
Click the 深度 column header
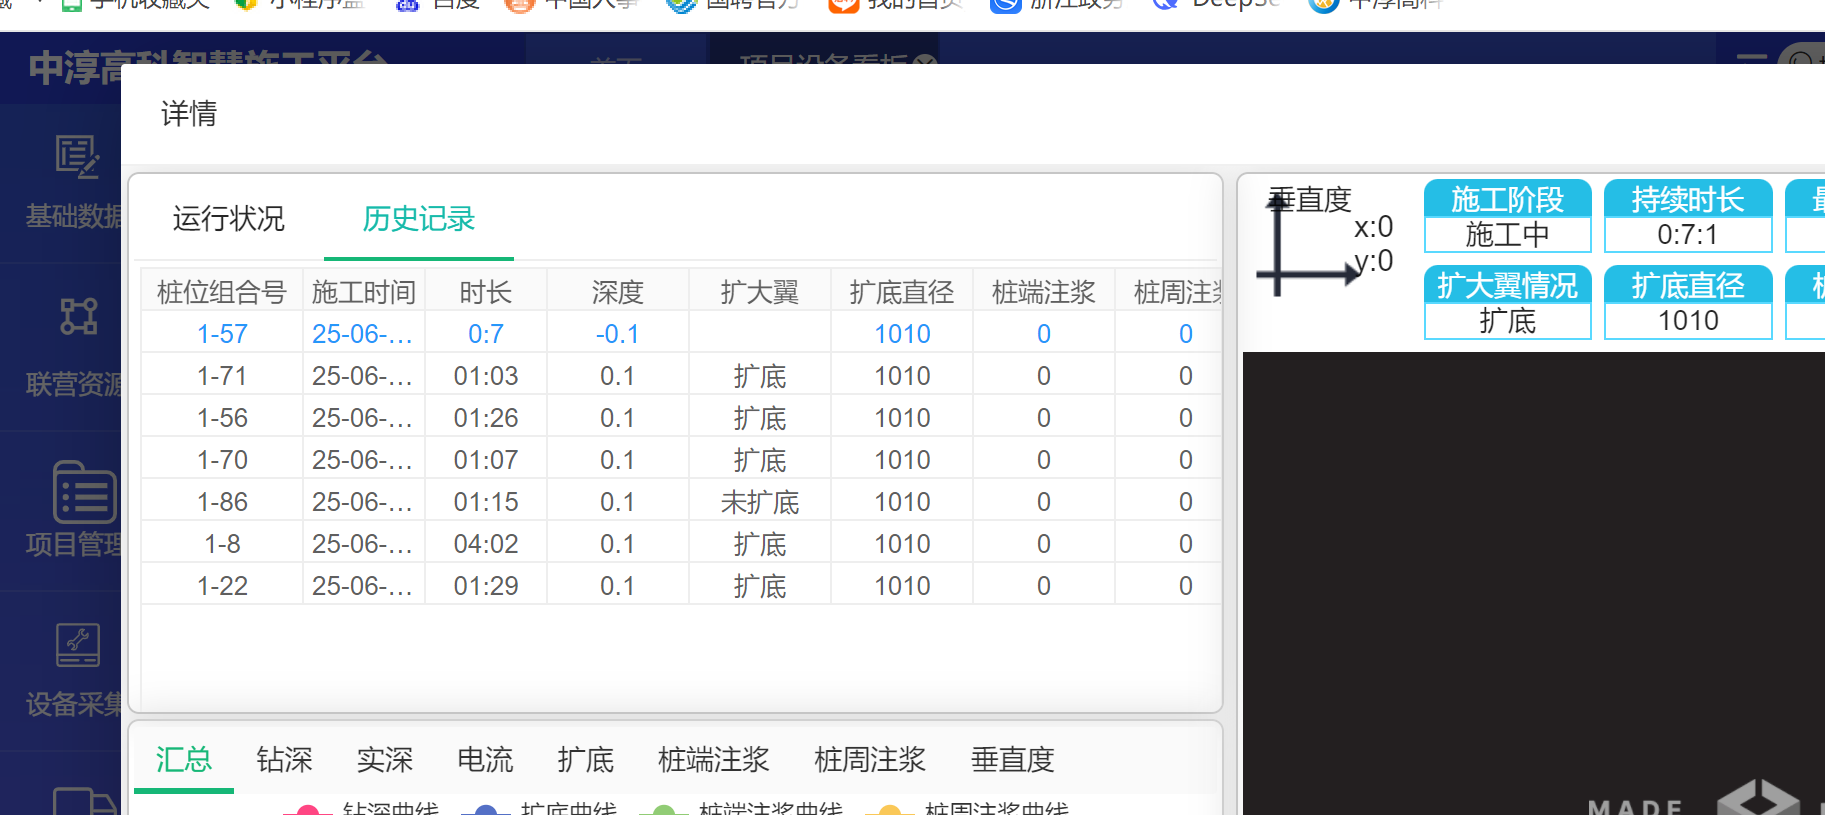[x=617, y=292]
